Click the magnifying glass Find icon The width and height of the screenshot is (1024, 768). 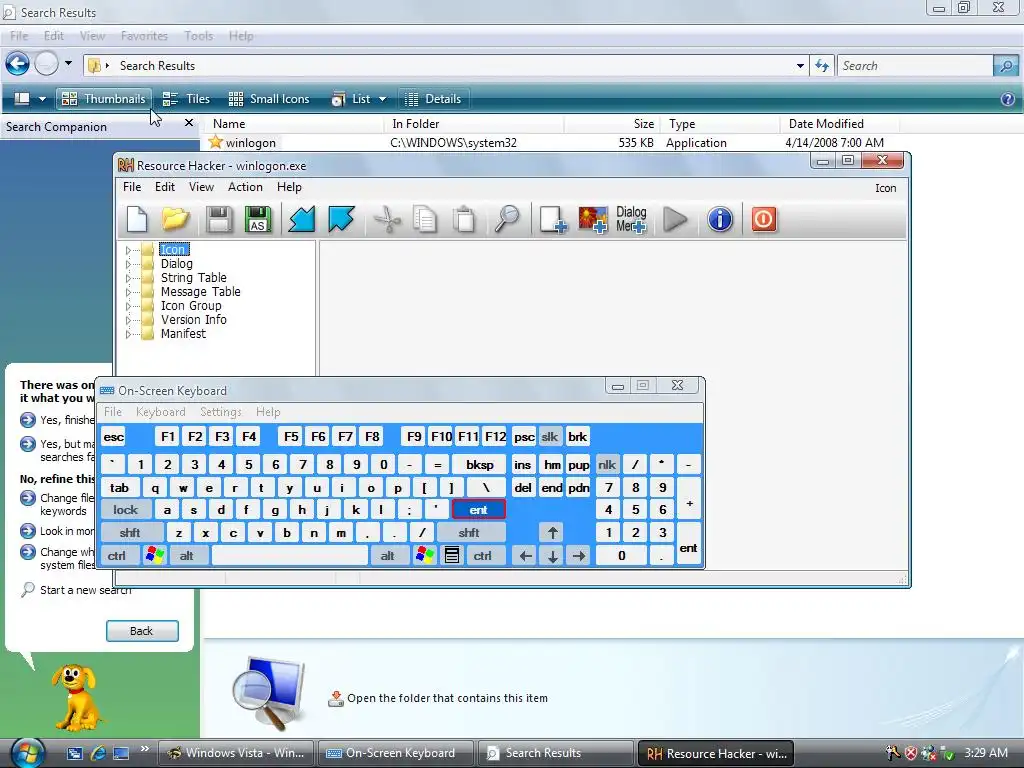[507, 219]
